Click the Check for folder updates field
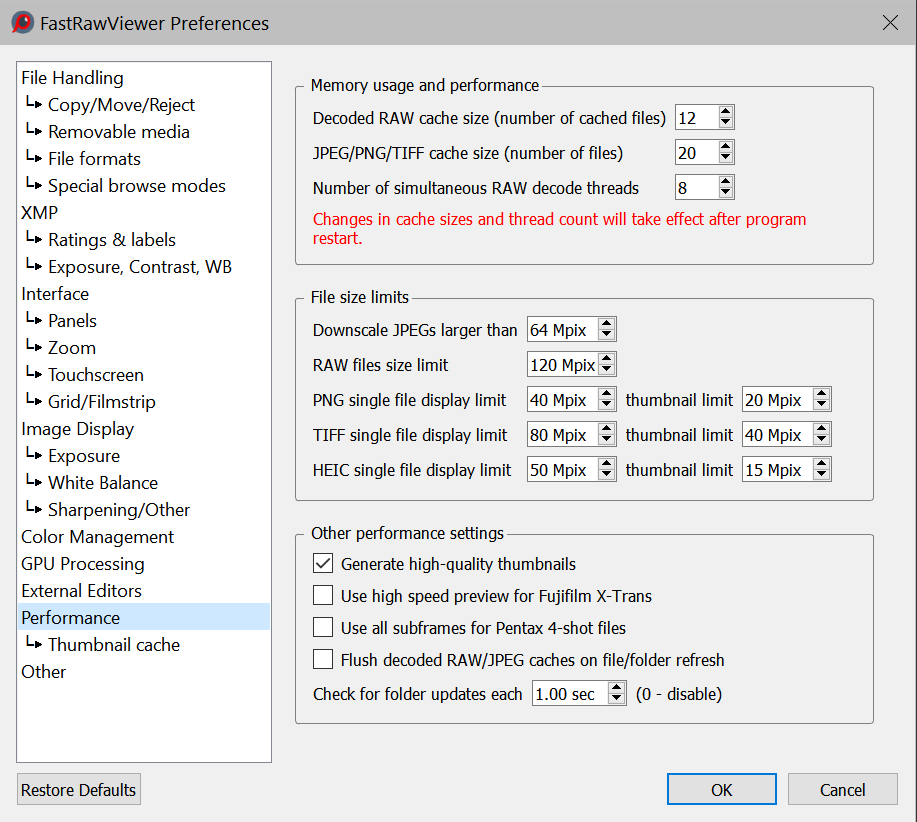Screen dimensions: 917x822 pyautogui.click(x=568, y=694)
